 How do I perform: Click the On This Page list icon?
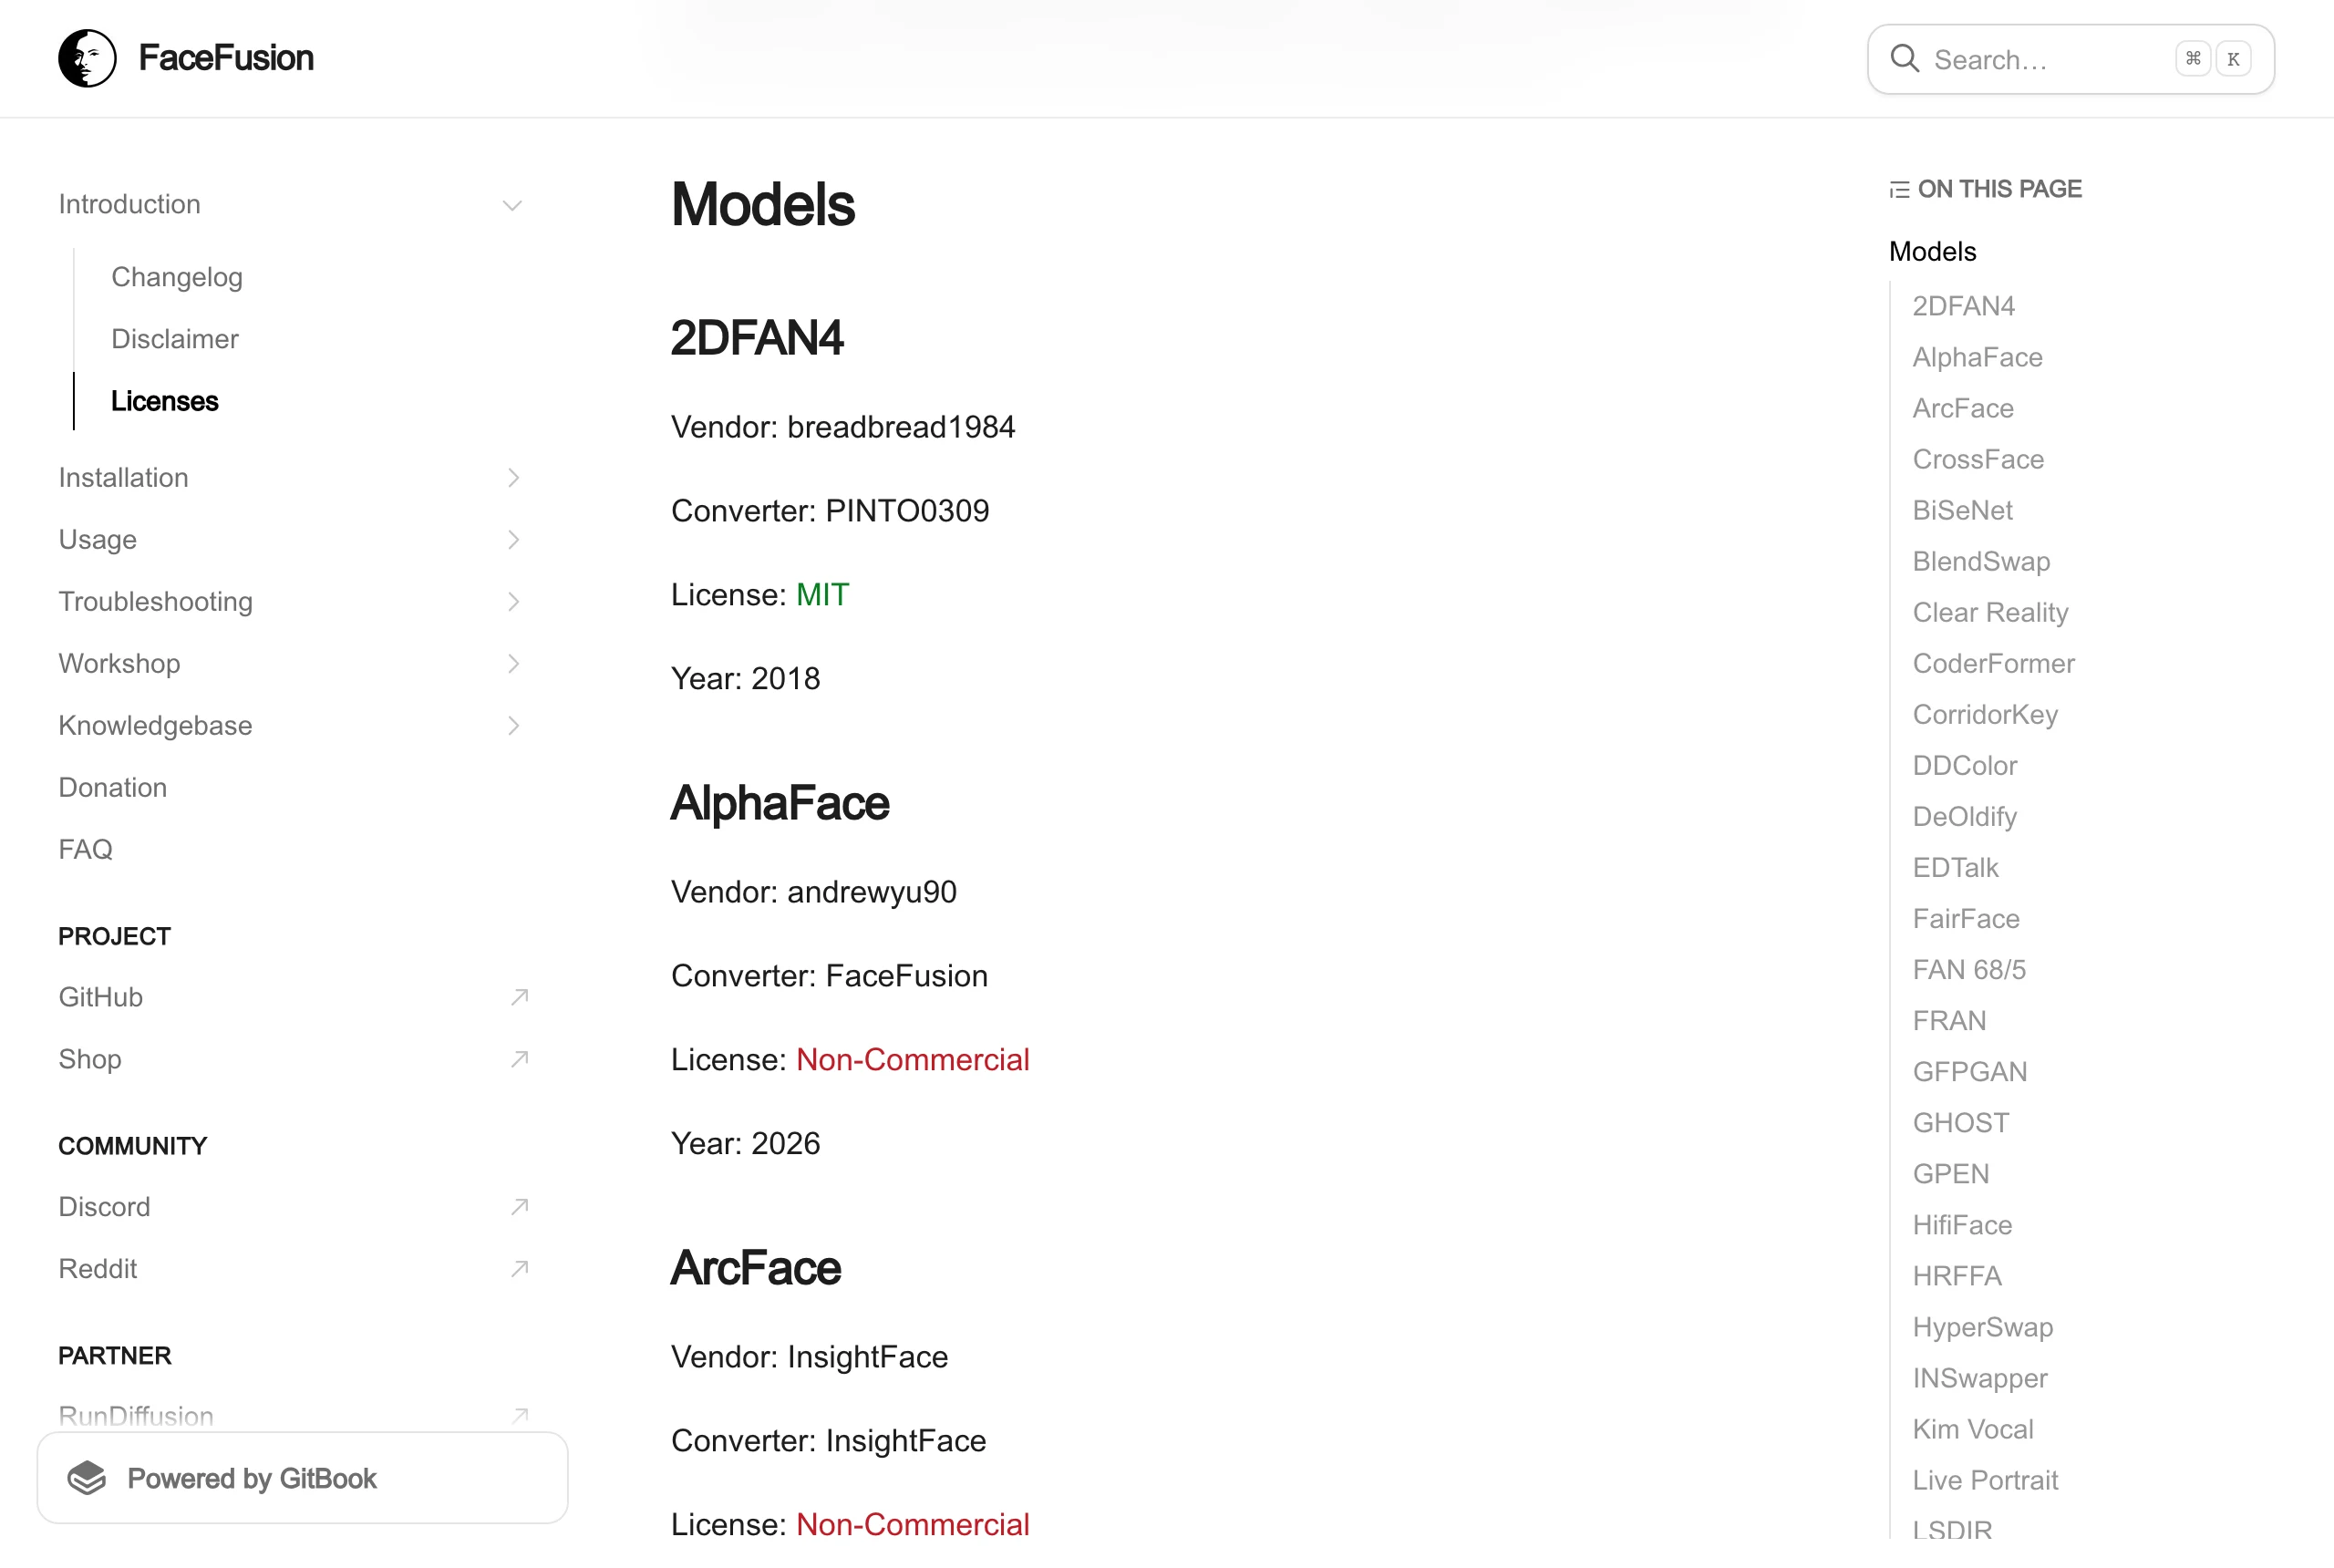click(1899, 190)
